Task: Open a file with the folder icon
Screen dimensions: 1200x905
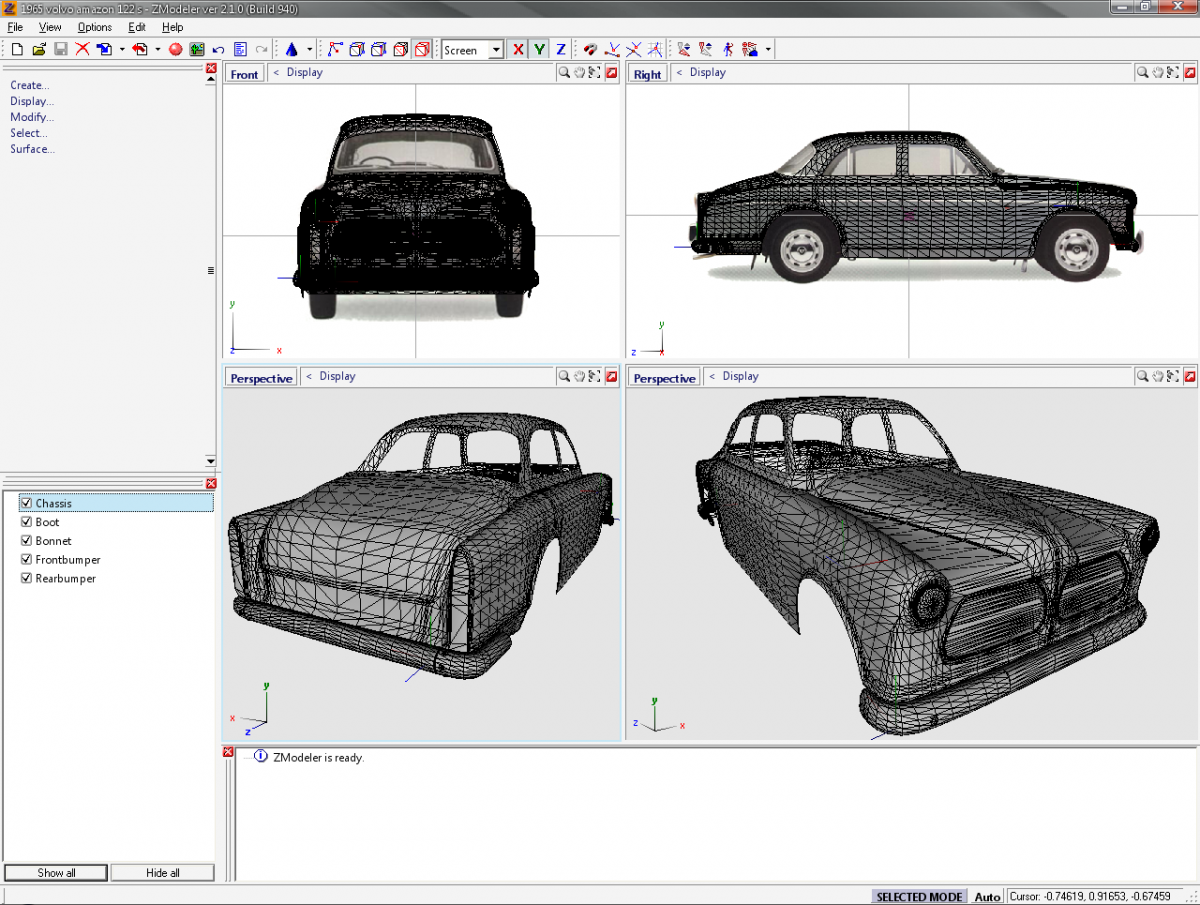Action: click(x=39, y=49)
